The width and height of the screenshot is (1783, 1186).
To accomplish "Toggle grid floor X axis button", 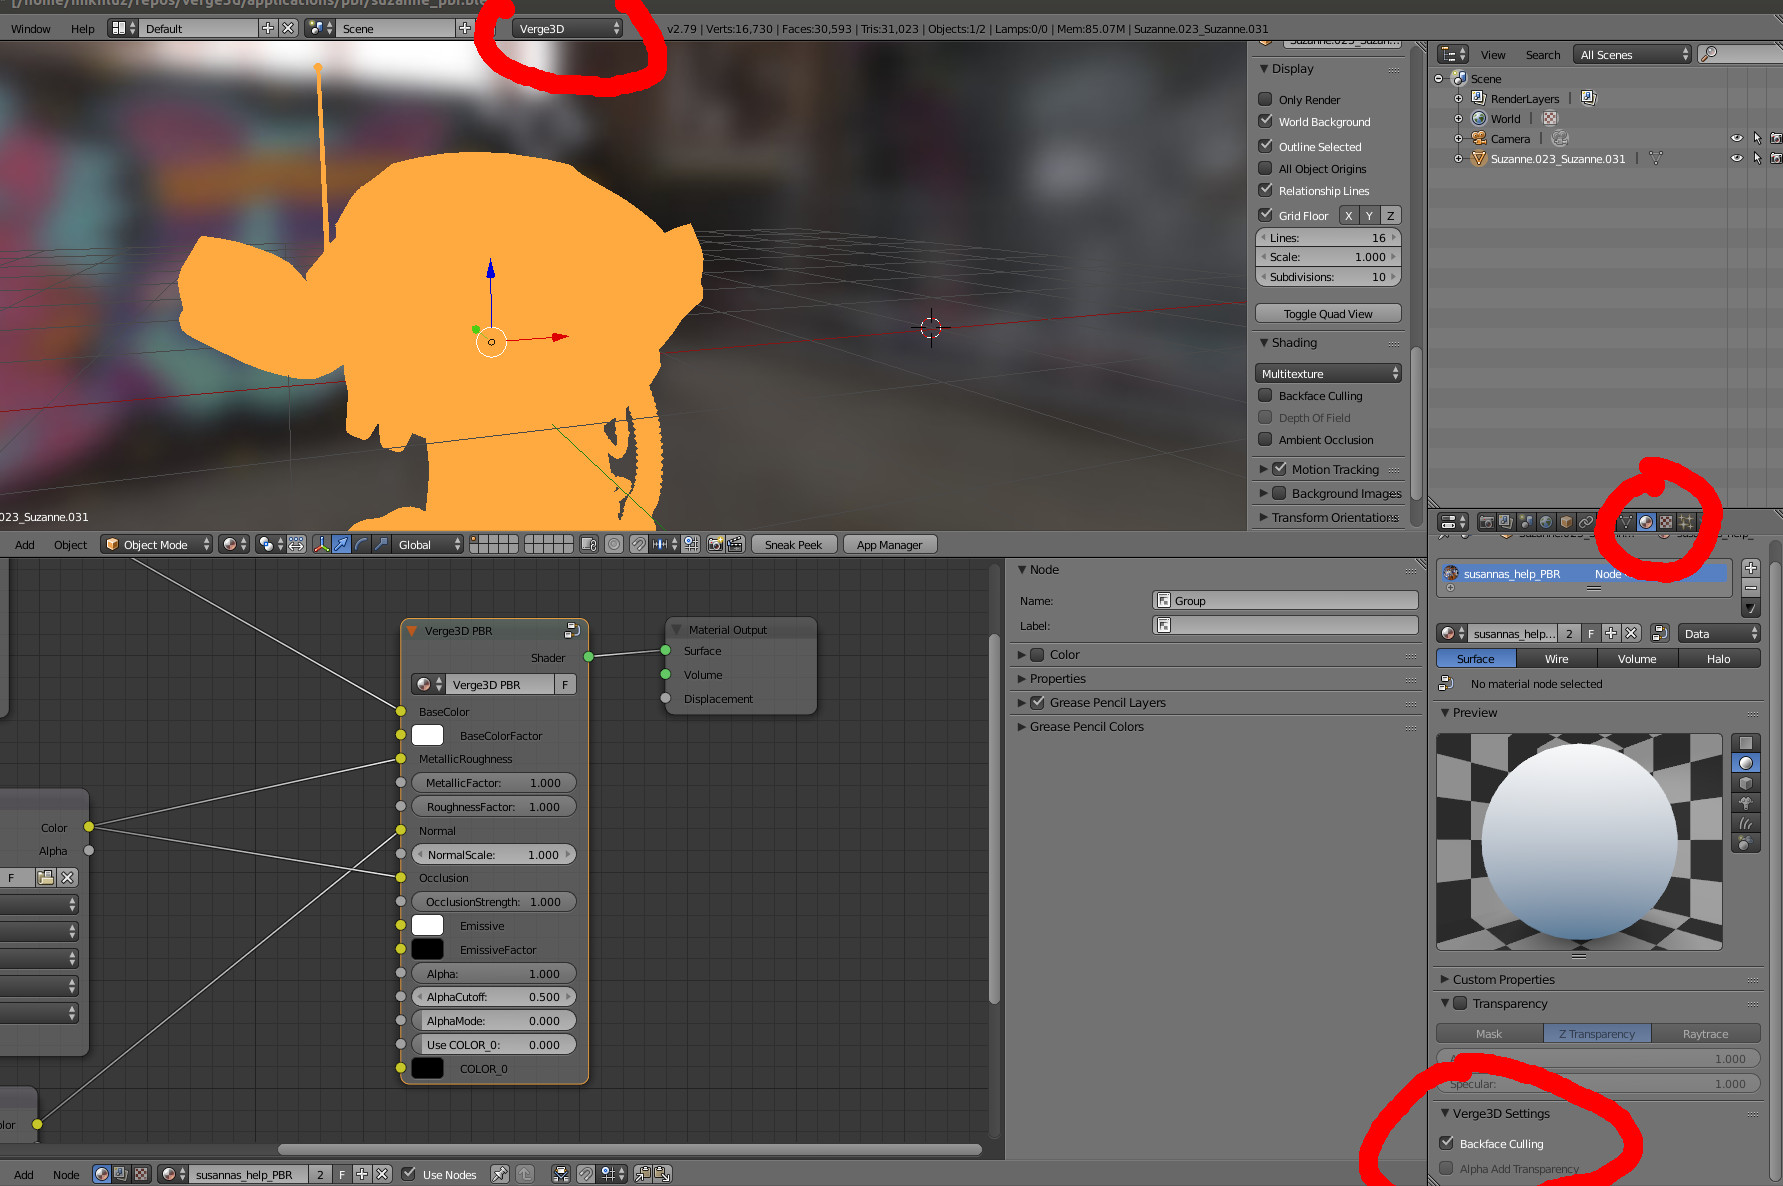I will (1348, 215).
